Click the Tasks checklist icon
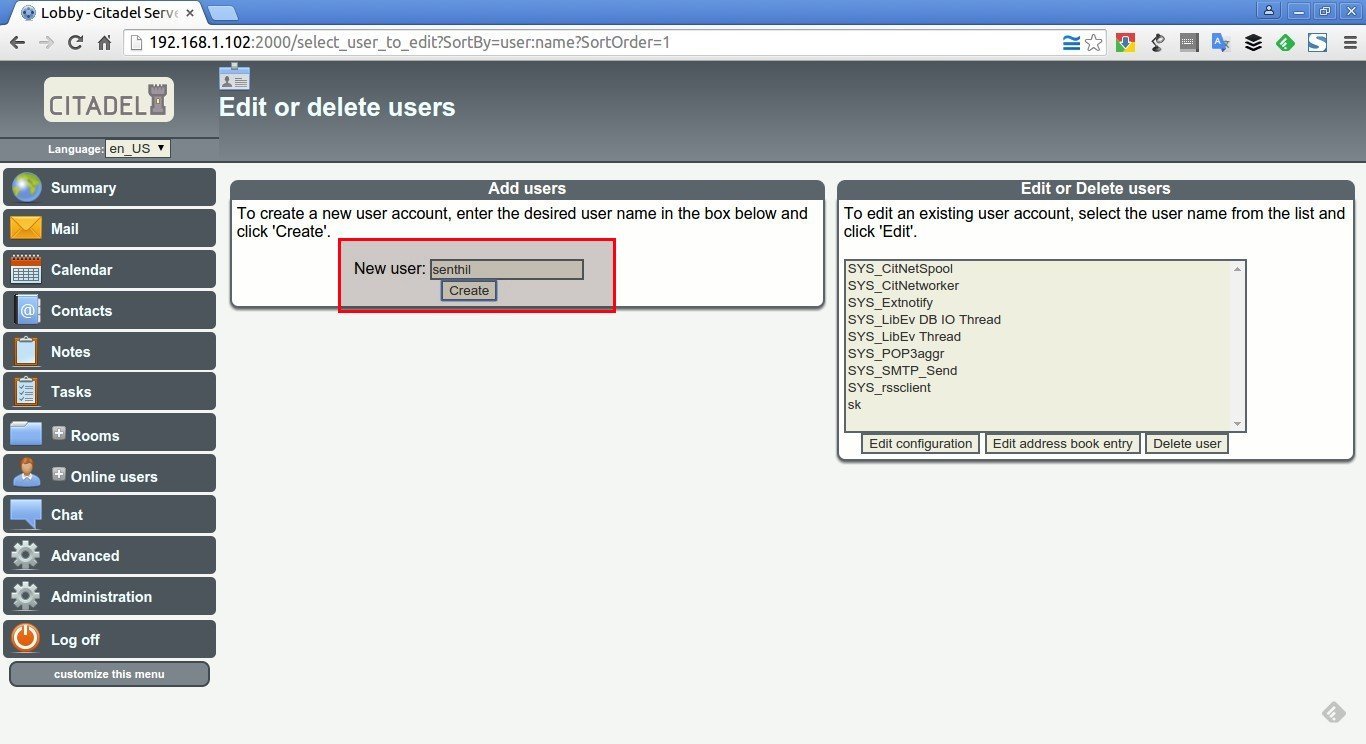The width and height of the screenshot is (1366, 744). [x=26, y=391]
